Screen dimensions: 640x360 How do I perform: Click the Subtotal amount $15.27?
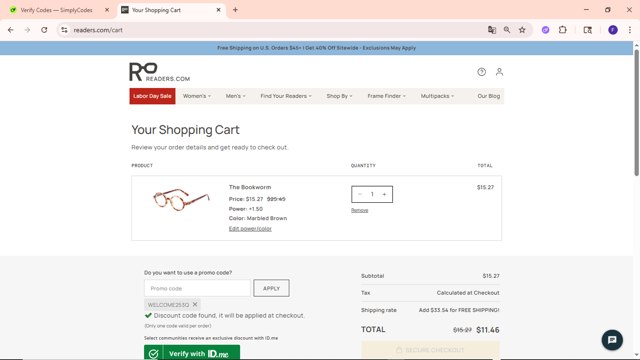(x=491, y=276)
